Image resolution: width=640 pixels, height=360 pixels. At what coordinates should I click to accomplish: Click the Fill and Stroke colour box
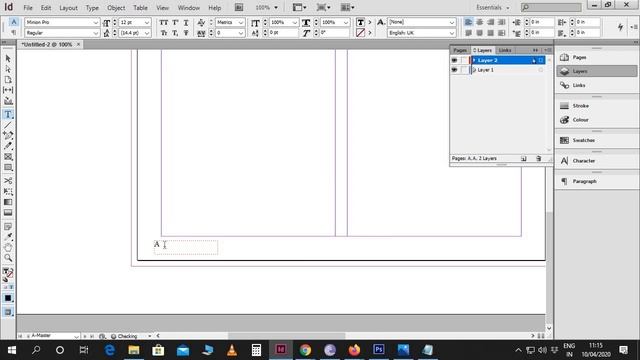click(x=8, y=272)
